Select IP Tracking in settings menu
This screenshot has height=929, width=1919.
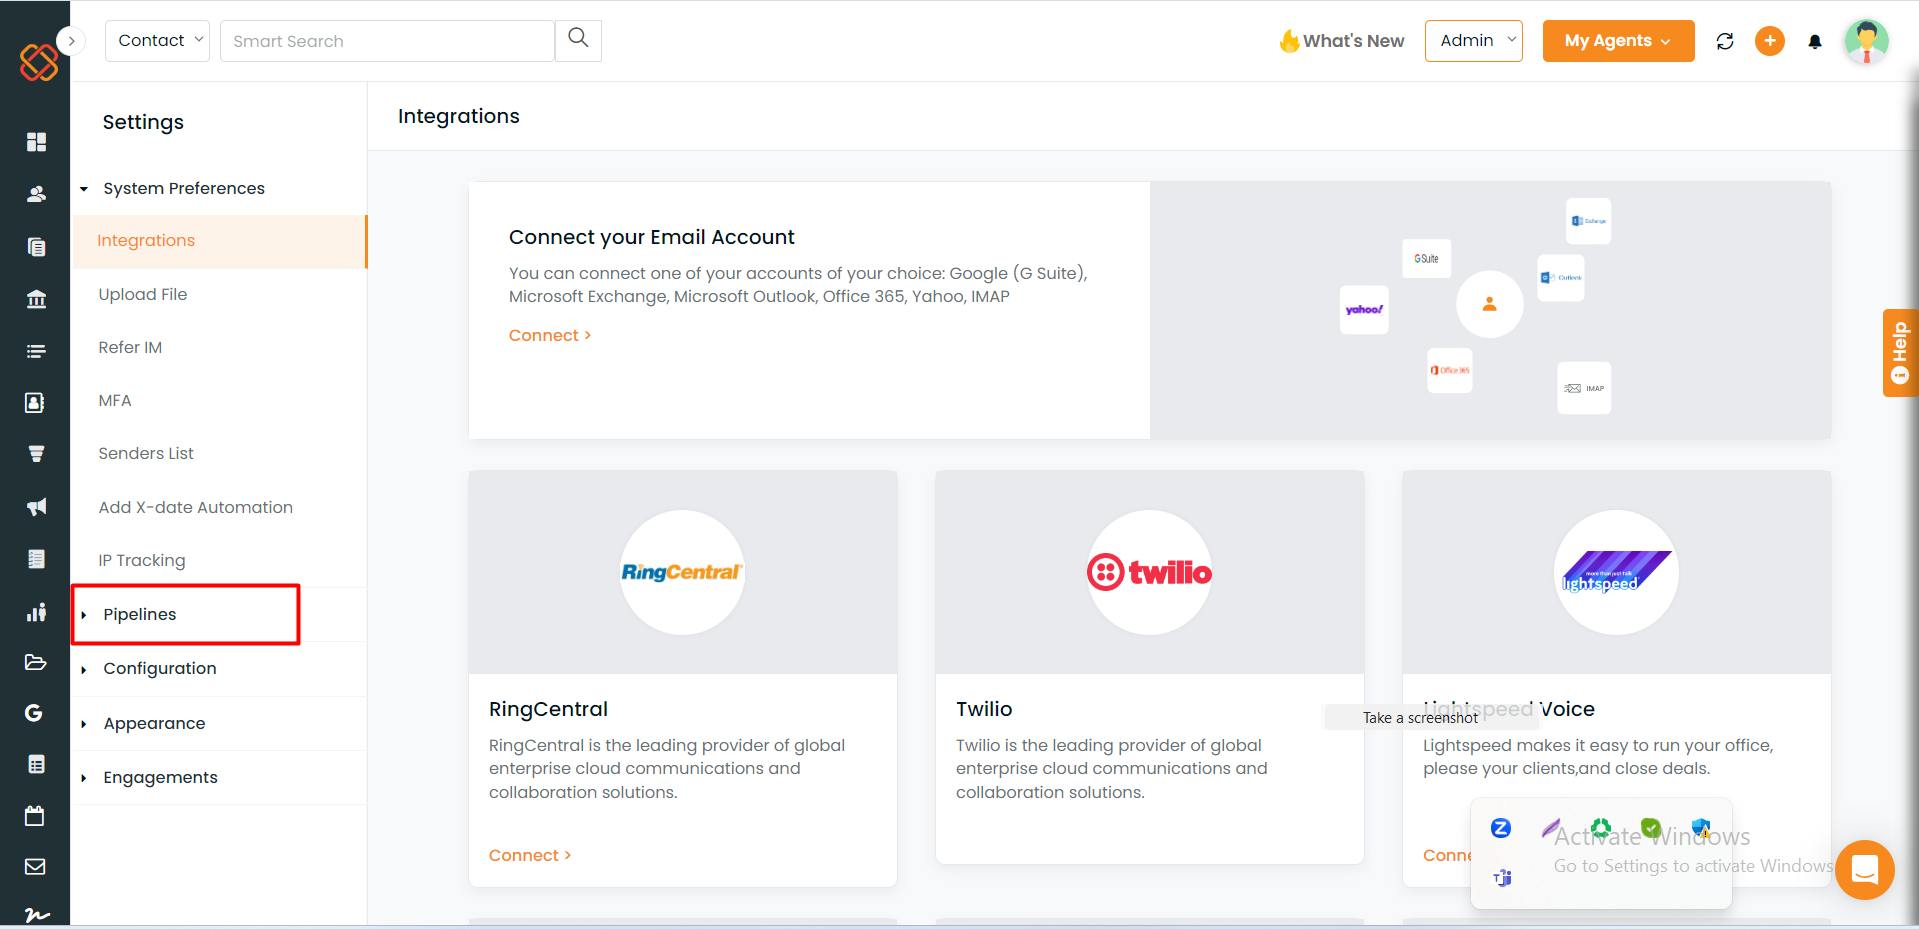click(142, 560)
